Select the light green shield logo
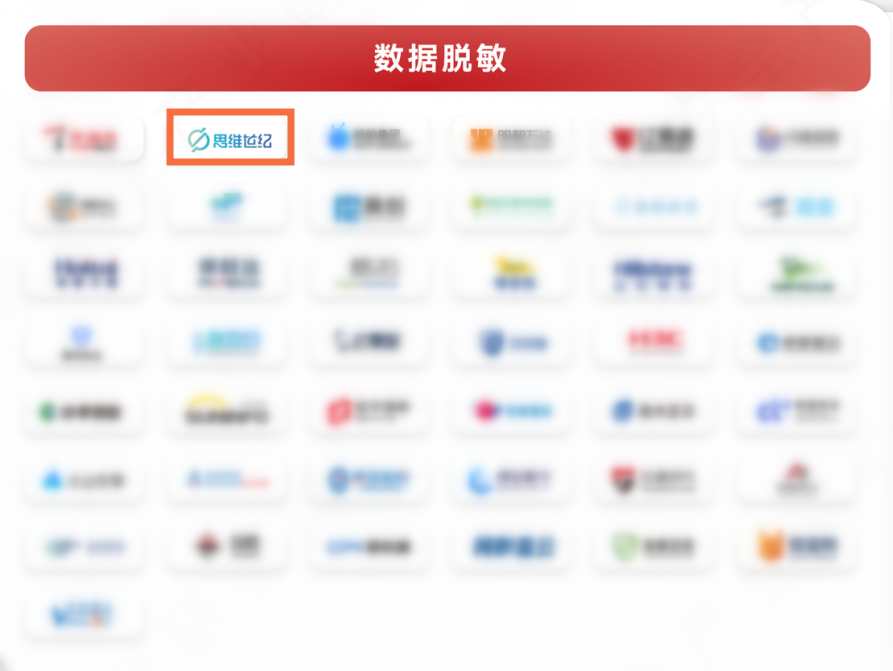This screenshot has height=671, width=893. 653,547
